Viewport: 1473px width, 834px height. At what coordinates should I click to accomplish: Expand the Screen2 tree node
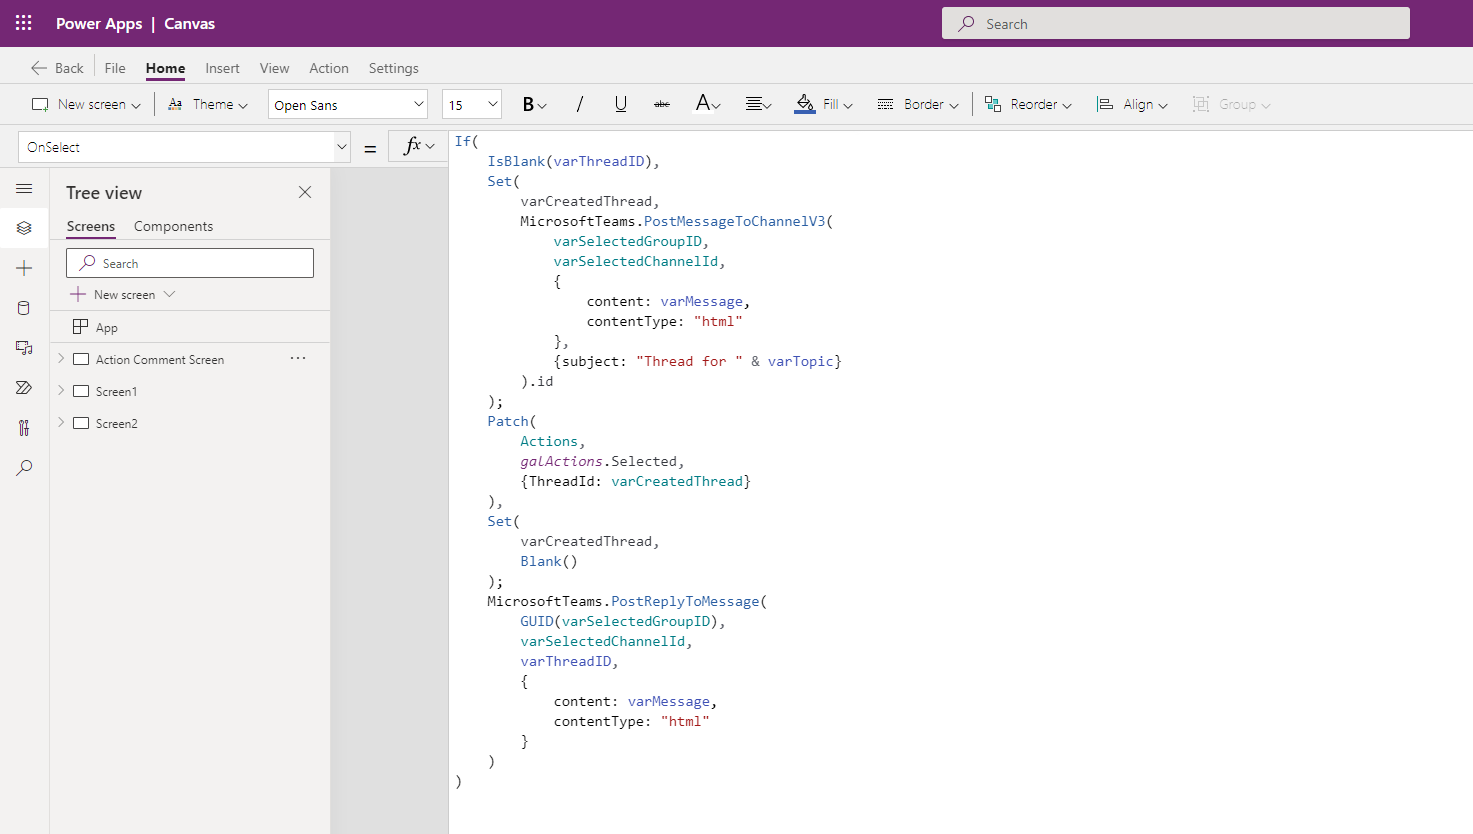pos(61,423)
